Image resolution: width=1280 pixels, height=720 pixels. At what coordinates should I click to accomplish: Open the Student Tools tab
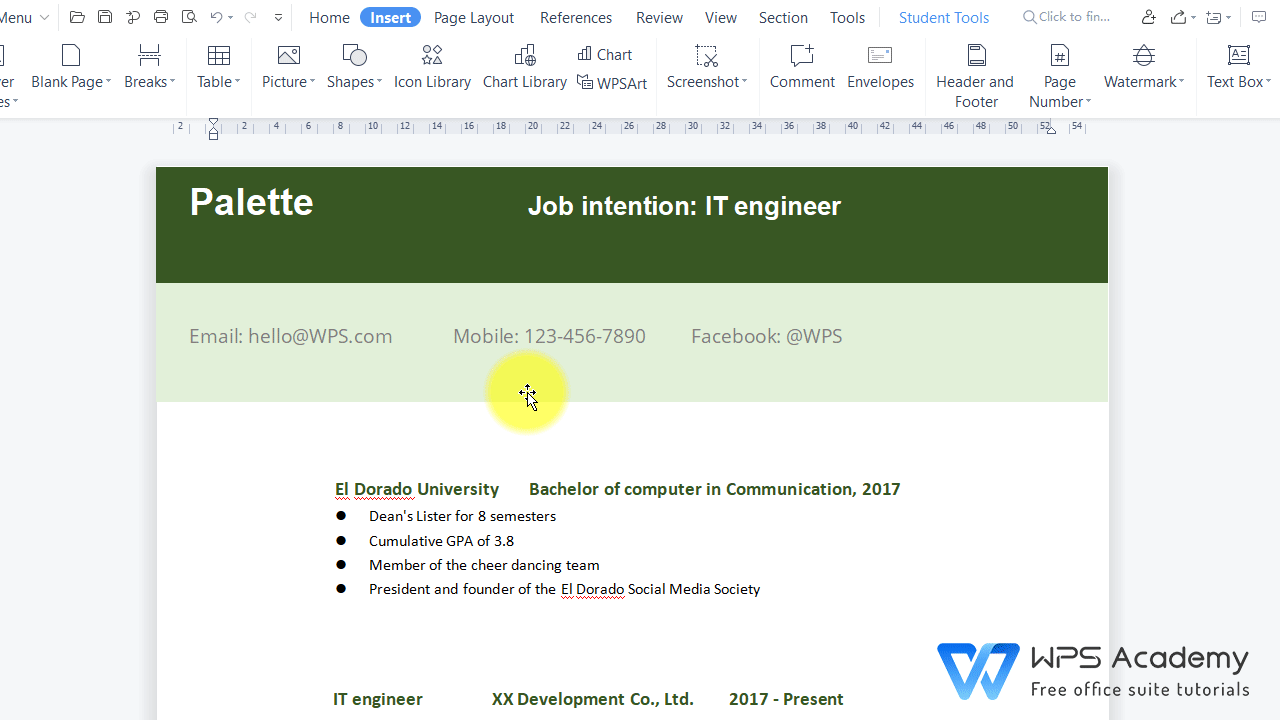[x=944, y=17]
